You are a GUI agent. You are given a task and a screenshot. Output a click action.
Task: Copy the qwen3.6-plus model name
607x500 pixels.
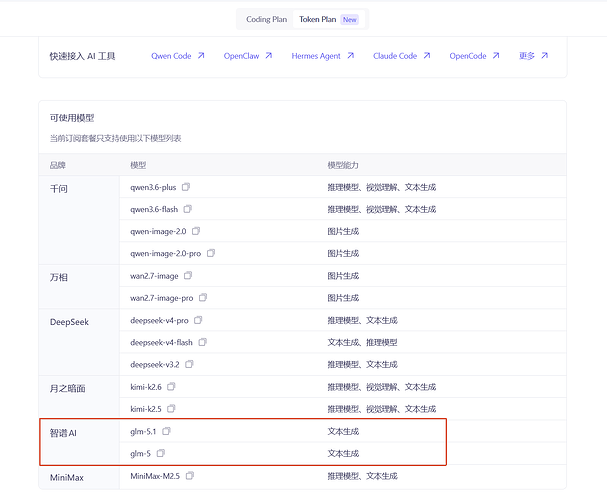[x=186, y=187]
